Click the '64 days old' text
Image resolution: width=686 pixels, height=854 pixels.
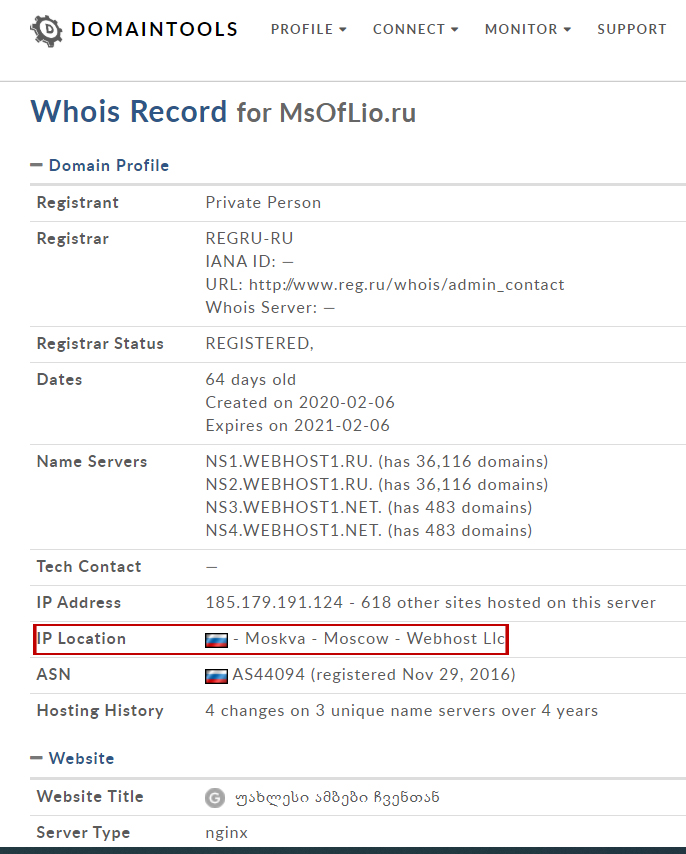pyautogui.click(x=250, y=380)
